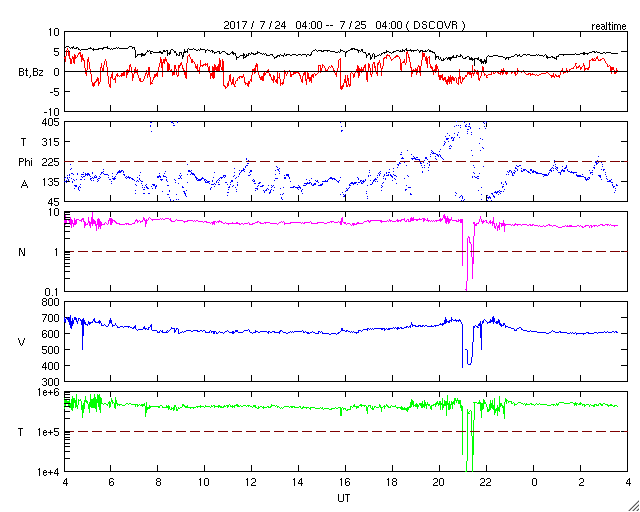The height and width of the screenshot is (512, 640).
Task: Select the "1e+6" temperature tick
Action: tap(50, 392)
